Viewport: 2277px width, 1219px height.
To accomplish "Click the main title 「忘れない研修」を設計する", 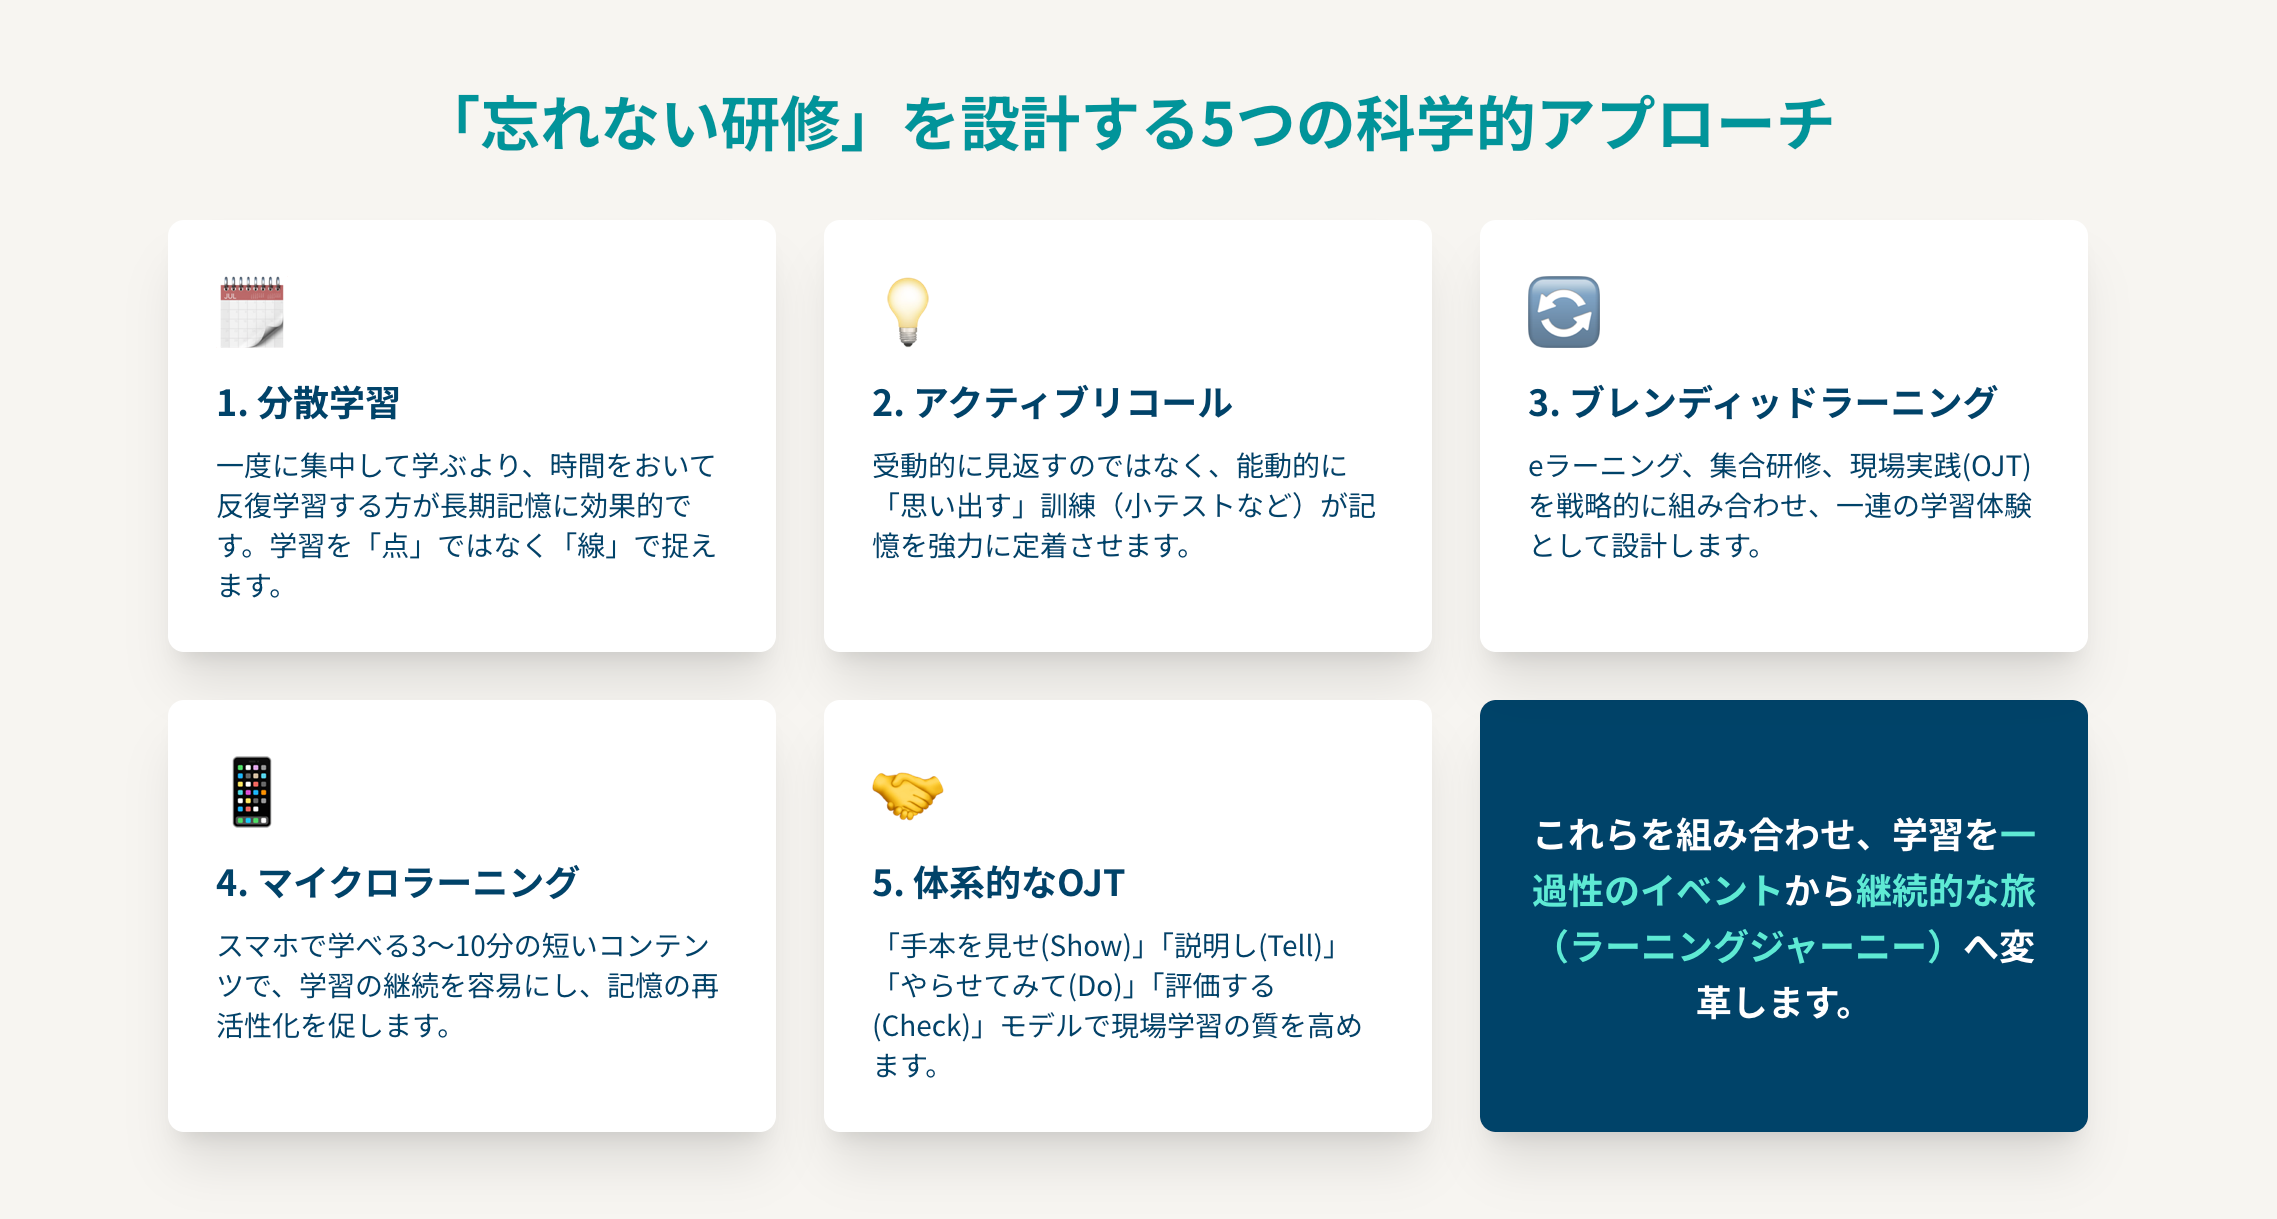I will (1139, 125).
